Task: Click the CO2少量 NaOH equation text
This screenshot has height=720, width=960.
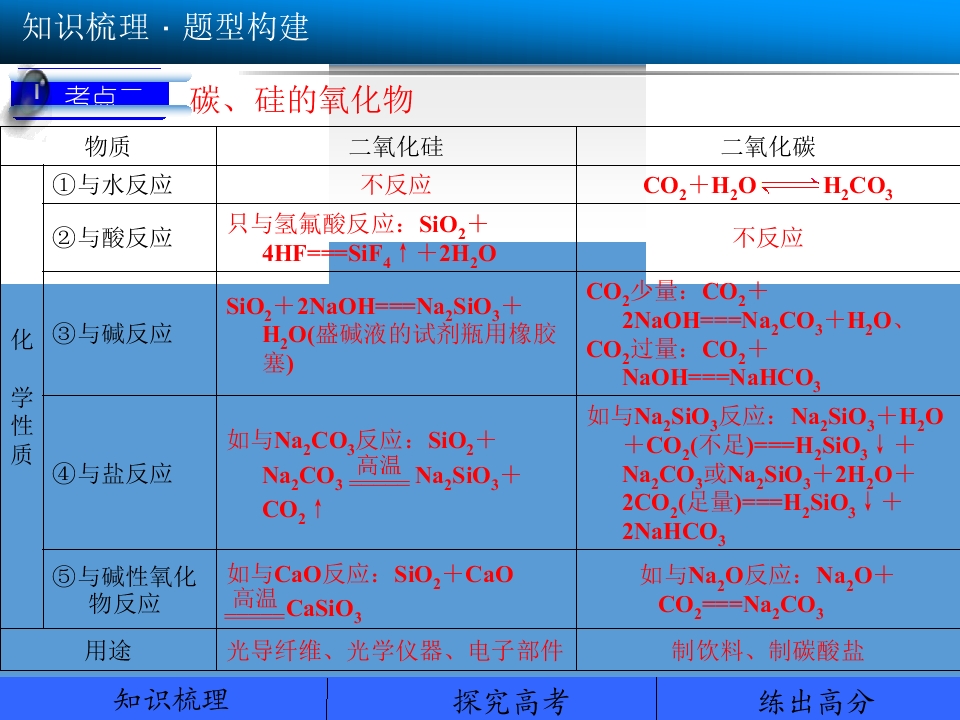Action: coord(744,306)
